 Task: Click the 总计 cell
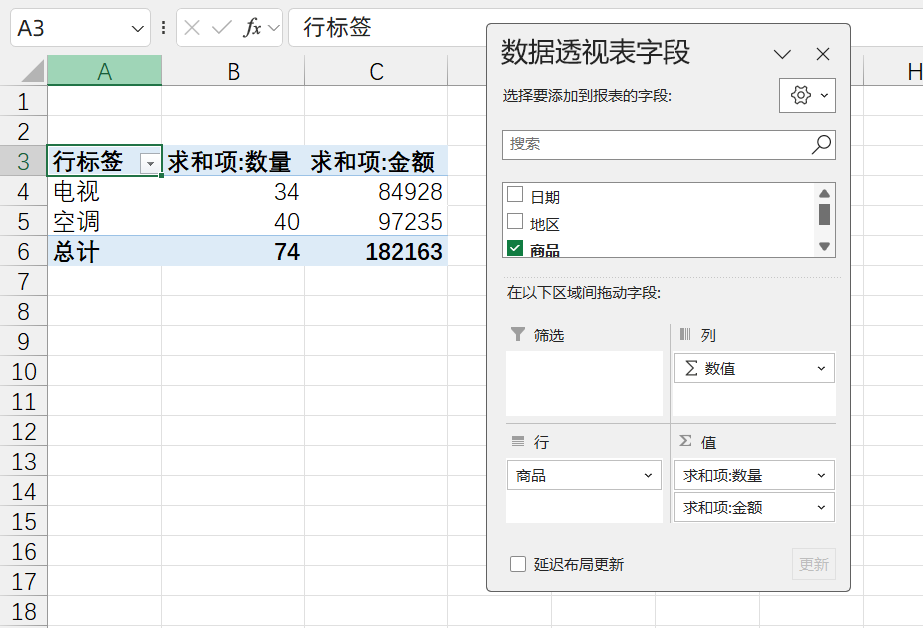[x=105, y=251]
